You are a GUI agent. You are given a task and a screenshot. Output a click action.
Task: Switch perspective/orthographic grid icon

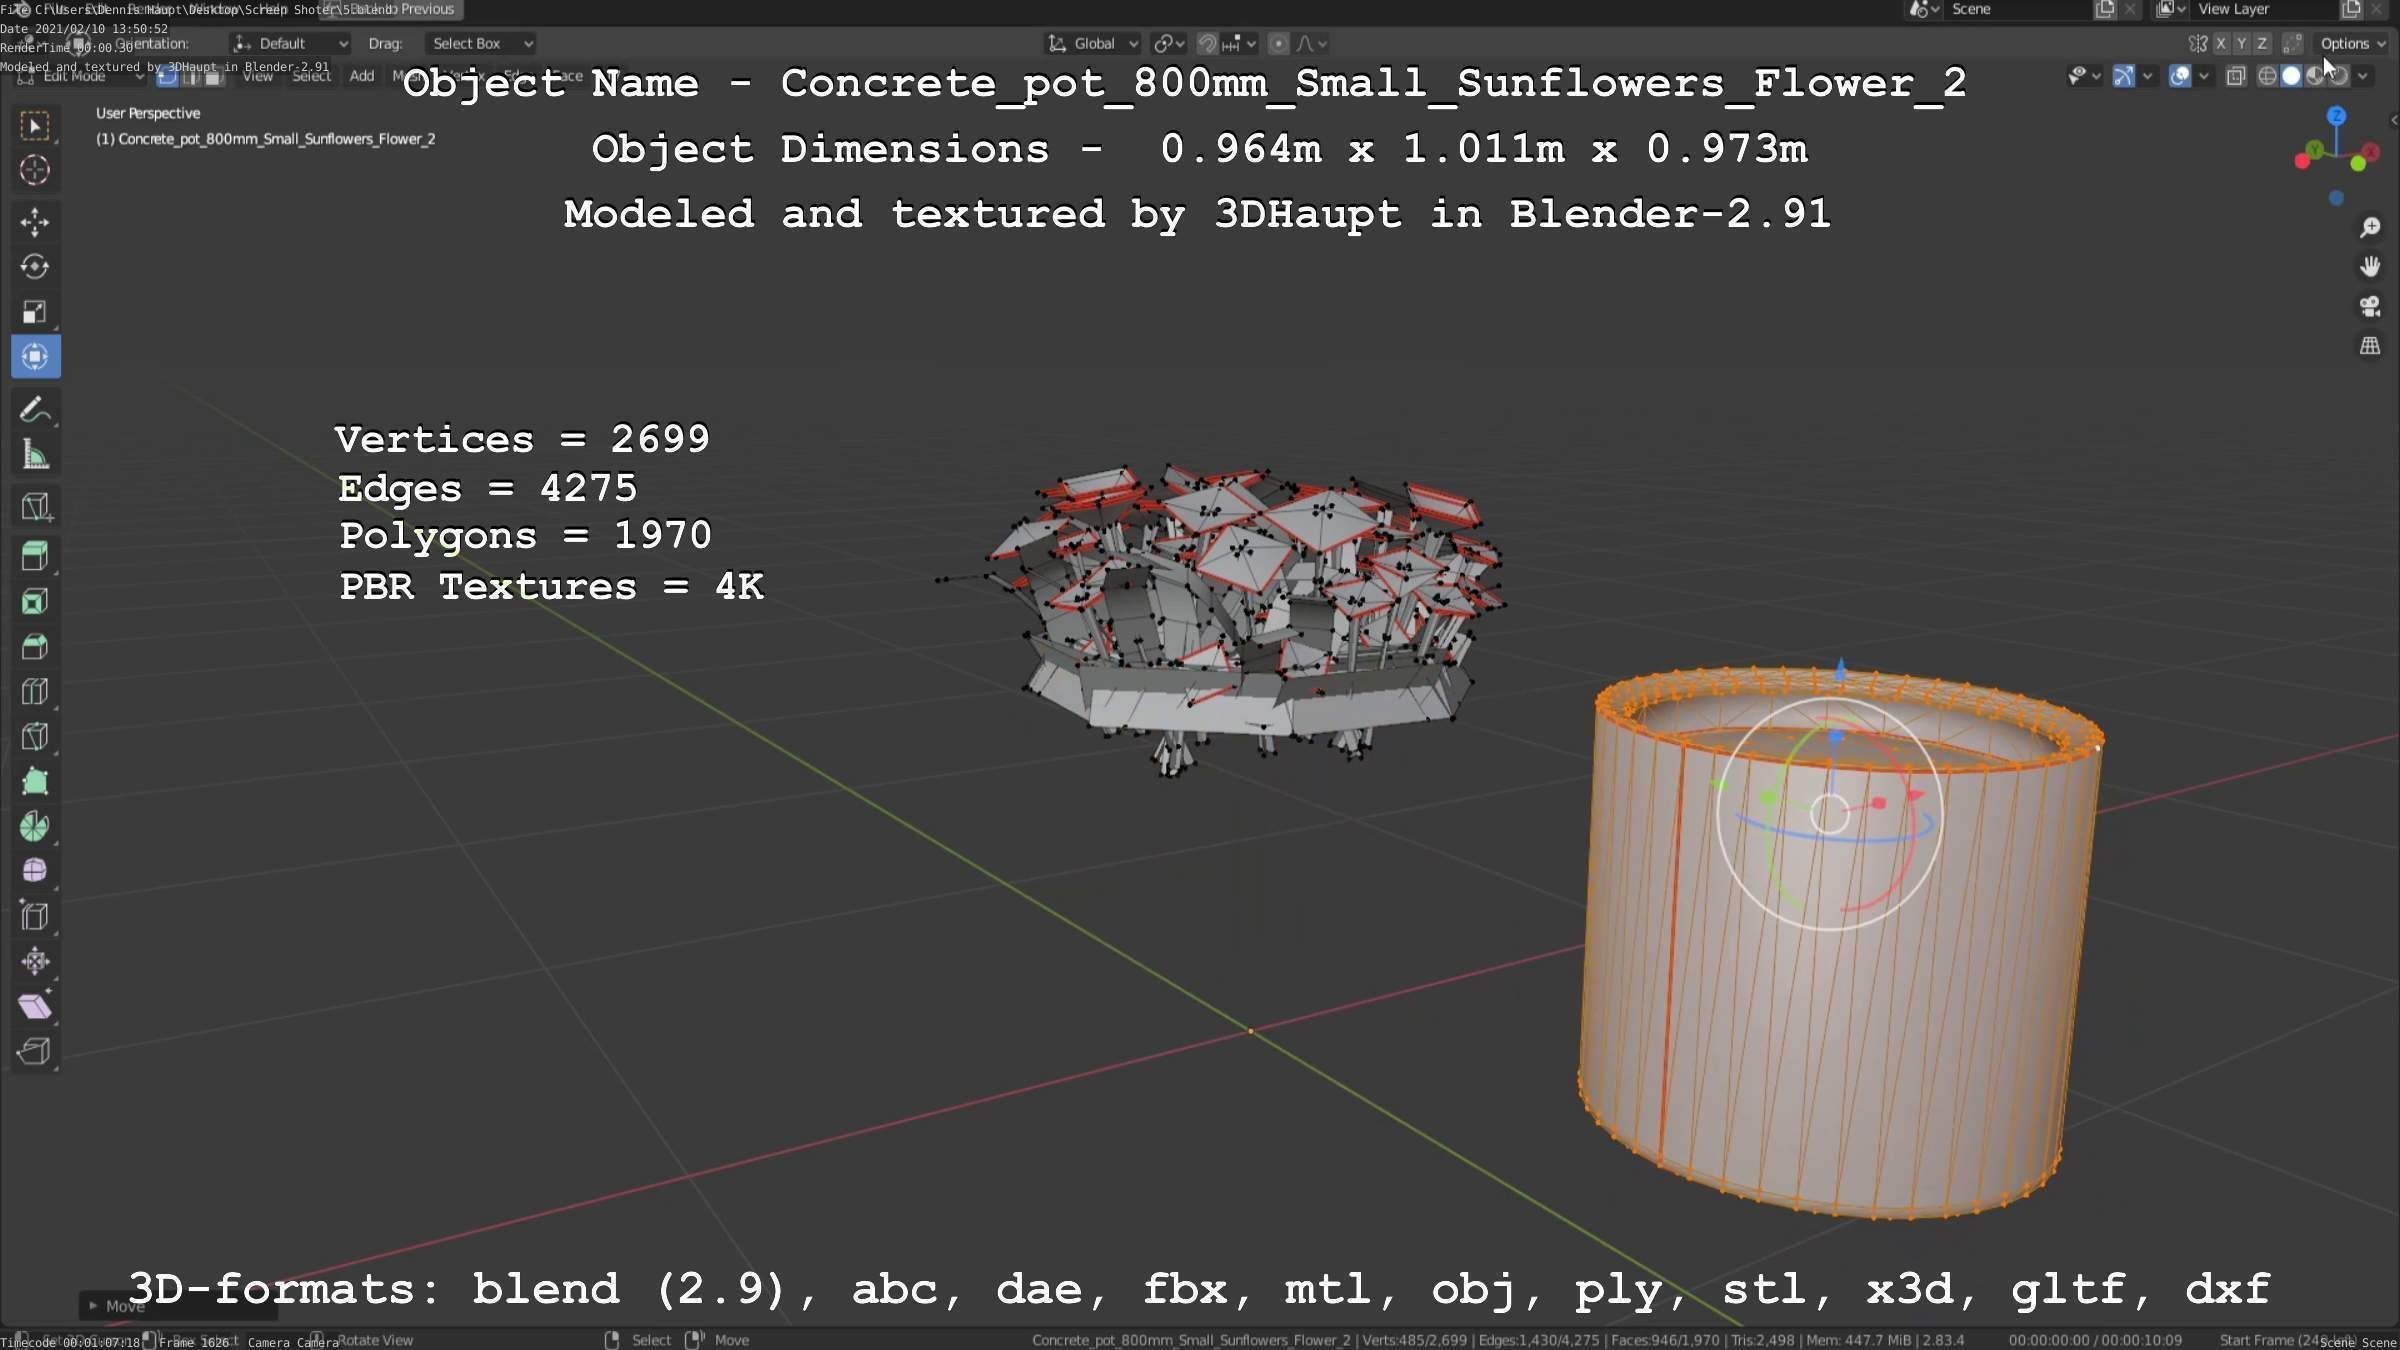pyautogui.click(x=2370, y=346)
